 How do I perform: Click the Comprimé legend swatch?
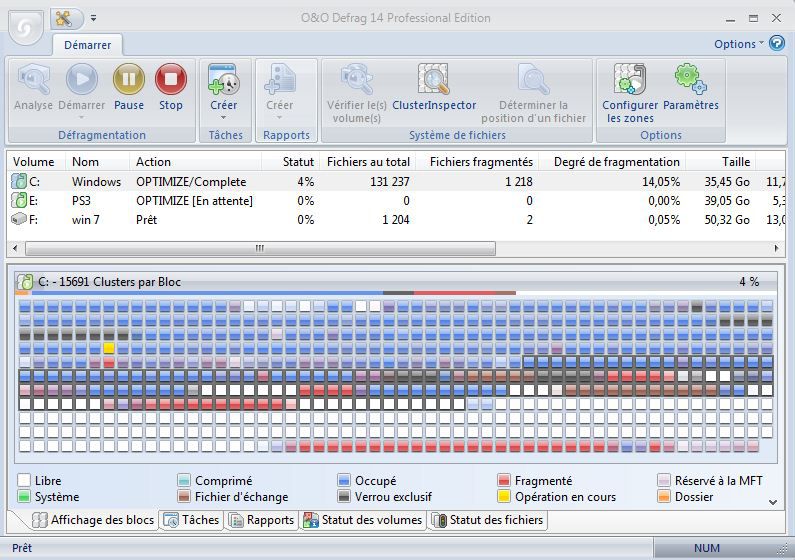pyautogui.click(x=184, y=480)
